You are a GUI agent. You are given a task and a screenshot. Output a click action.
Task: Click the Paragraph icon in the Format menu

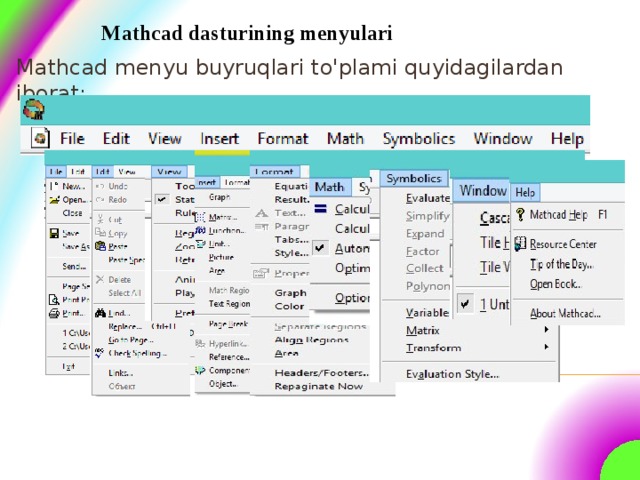261,226
